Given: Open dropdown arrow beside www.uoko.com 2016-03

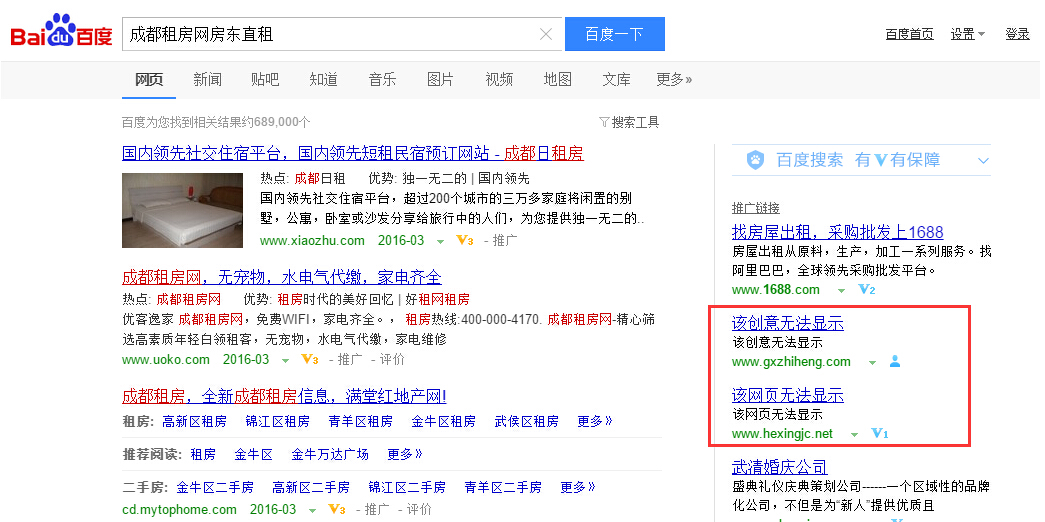Looking at the screenshot, I should click(x=285, y=361).
